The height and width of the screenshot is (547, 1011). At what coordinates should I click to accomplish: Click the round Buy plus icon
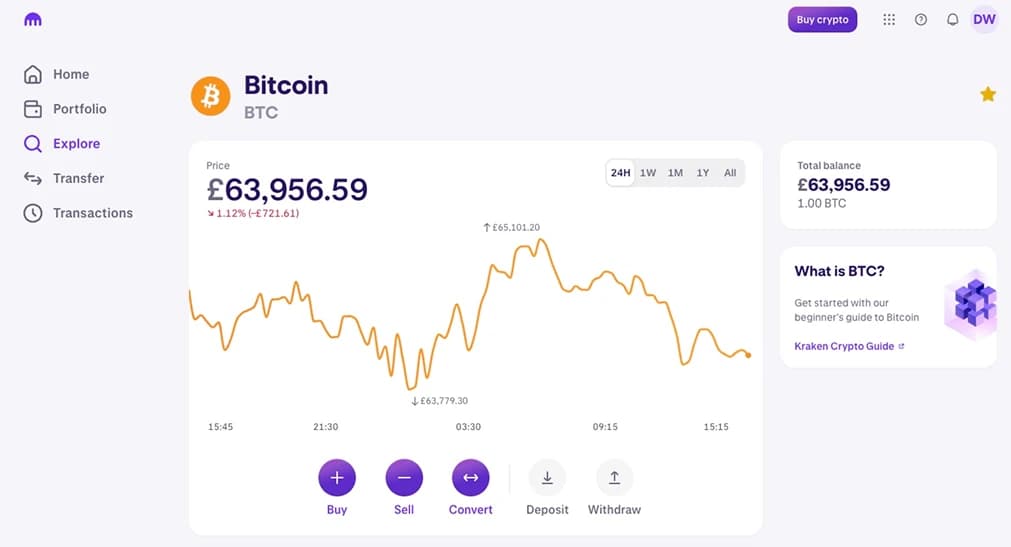[x=337, y=478]
